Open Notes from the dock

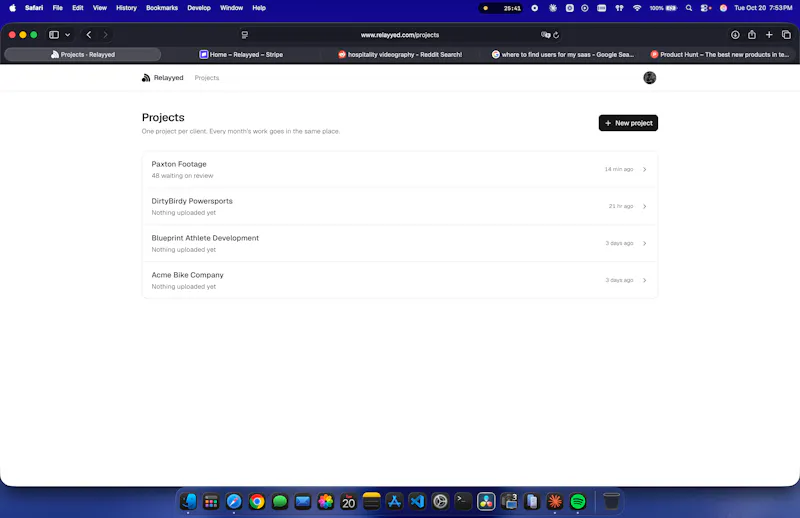pos(371,502)
